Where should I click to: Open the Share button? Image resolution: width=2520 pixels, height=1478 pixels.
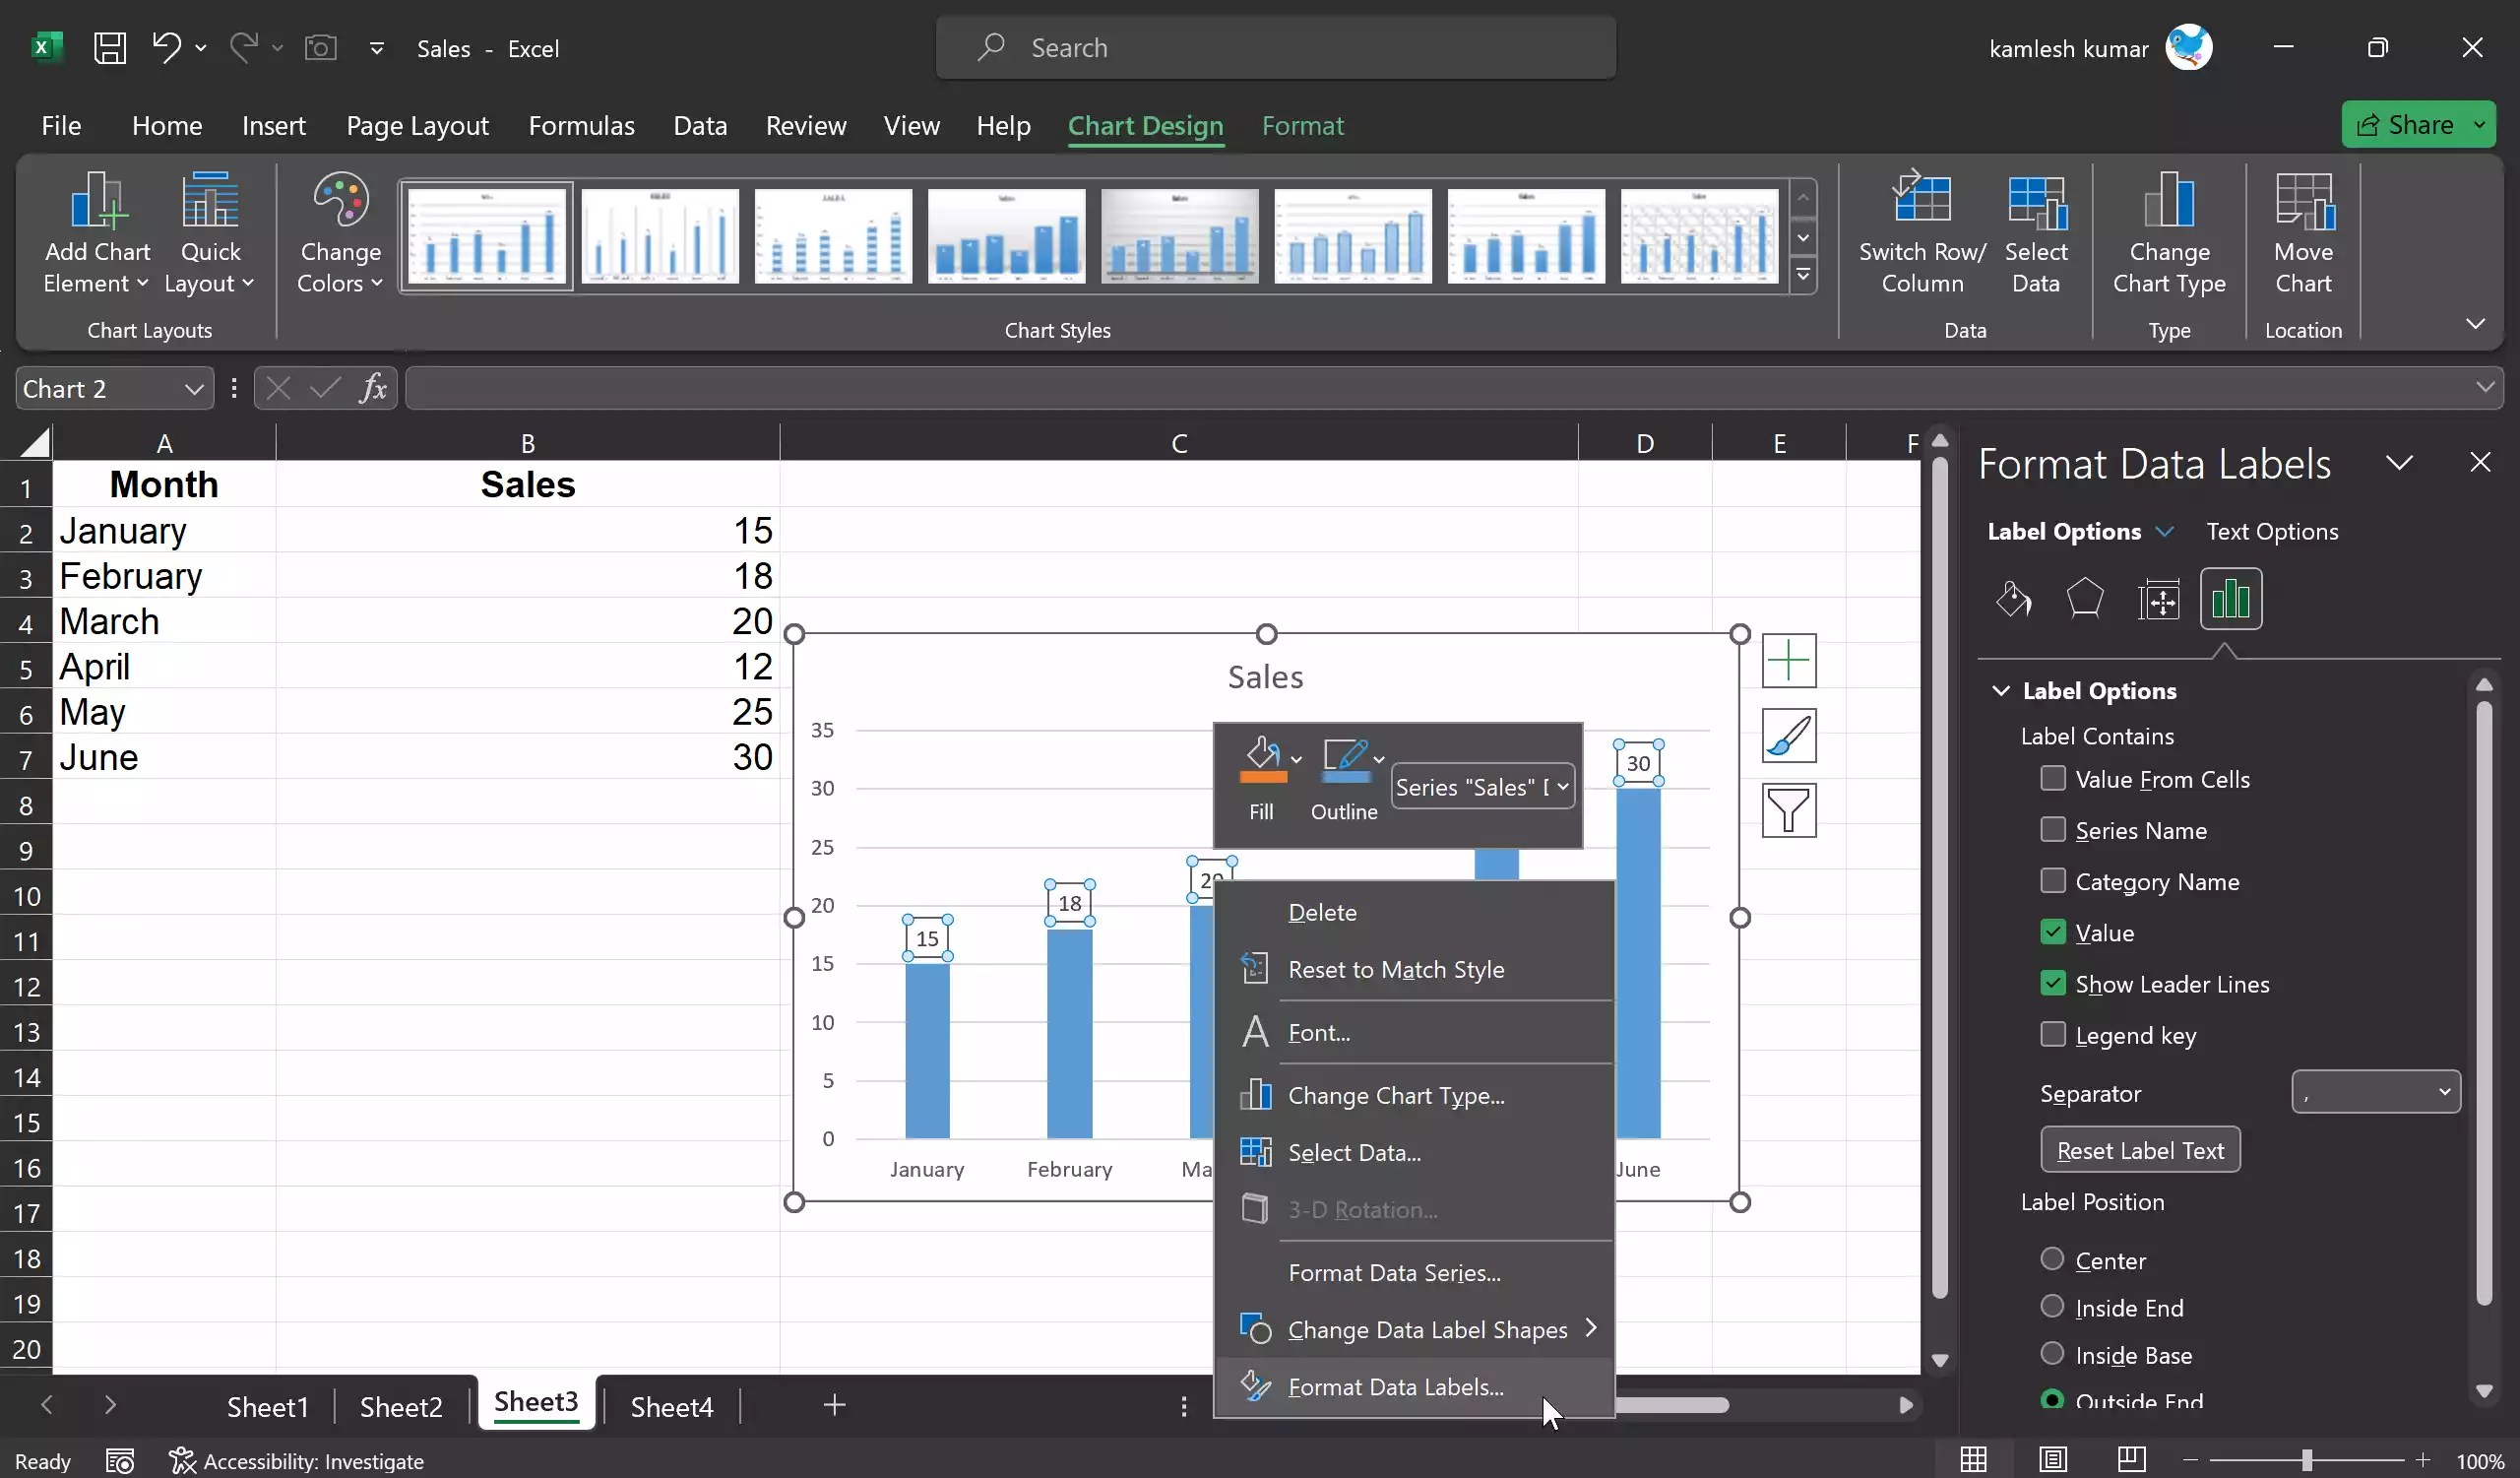[2418, 124]
